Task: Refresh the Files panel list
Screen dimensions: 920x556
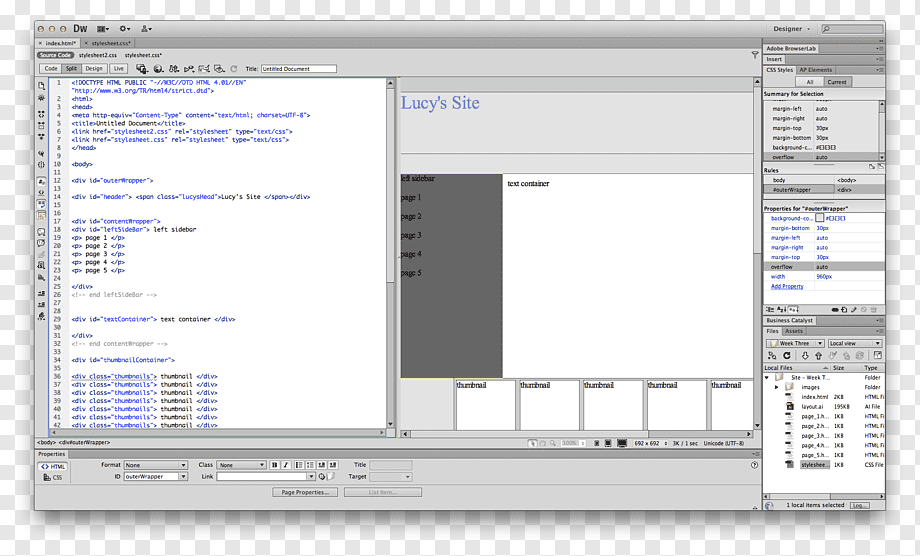Action: (787, 355)
